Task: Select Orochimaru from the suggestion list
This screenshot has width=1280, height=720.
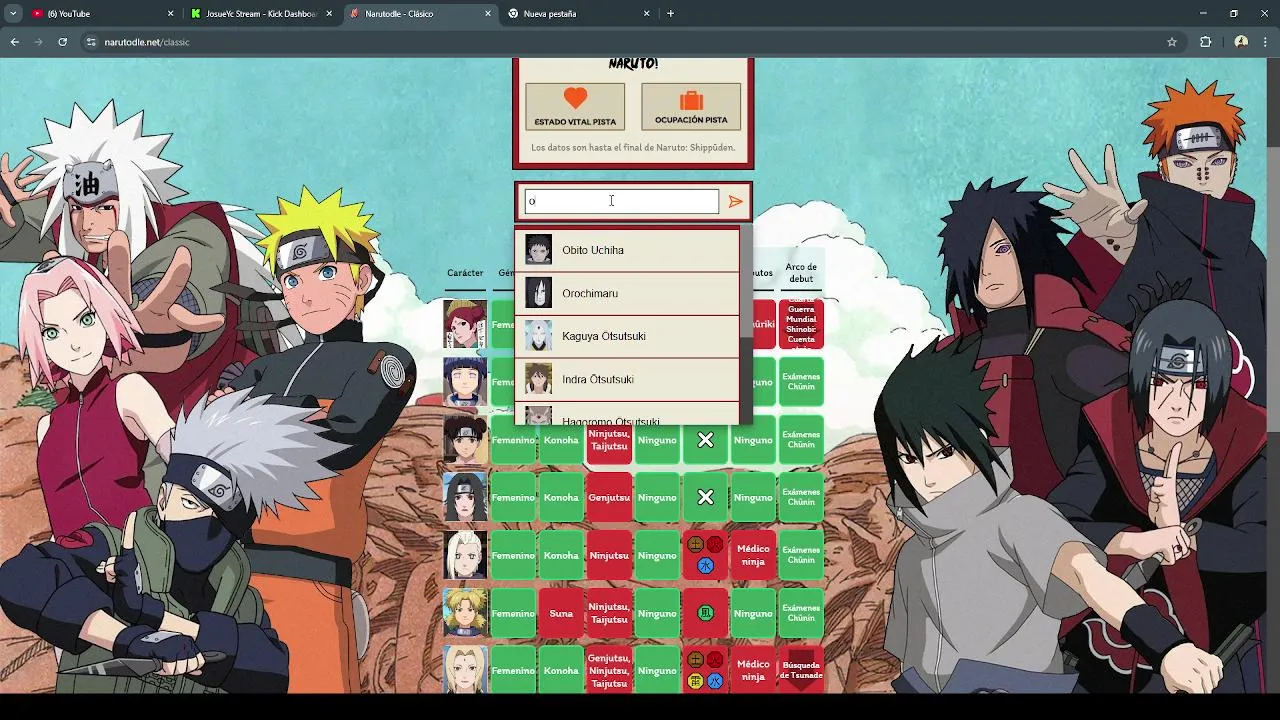Action: 627,293
